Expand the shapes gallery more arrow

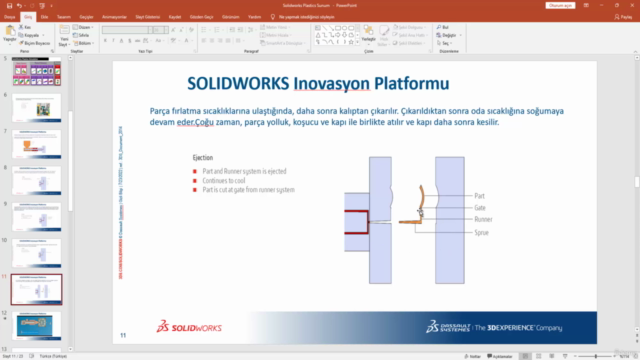click(358, 42)
